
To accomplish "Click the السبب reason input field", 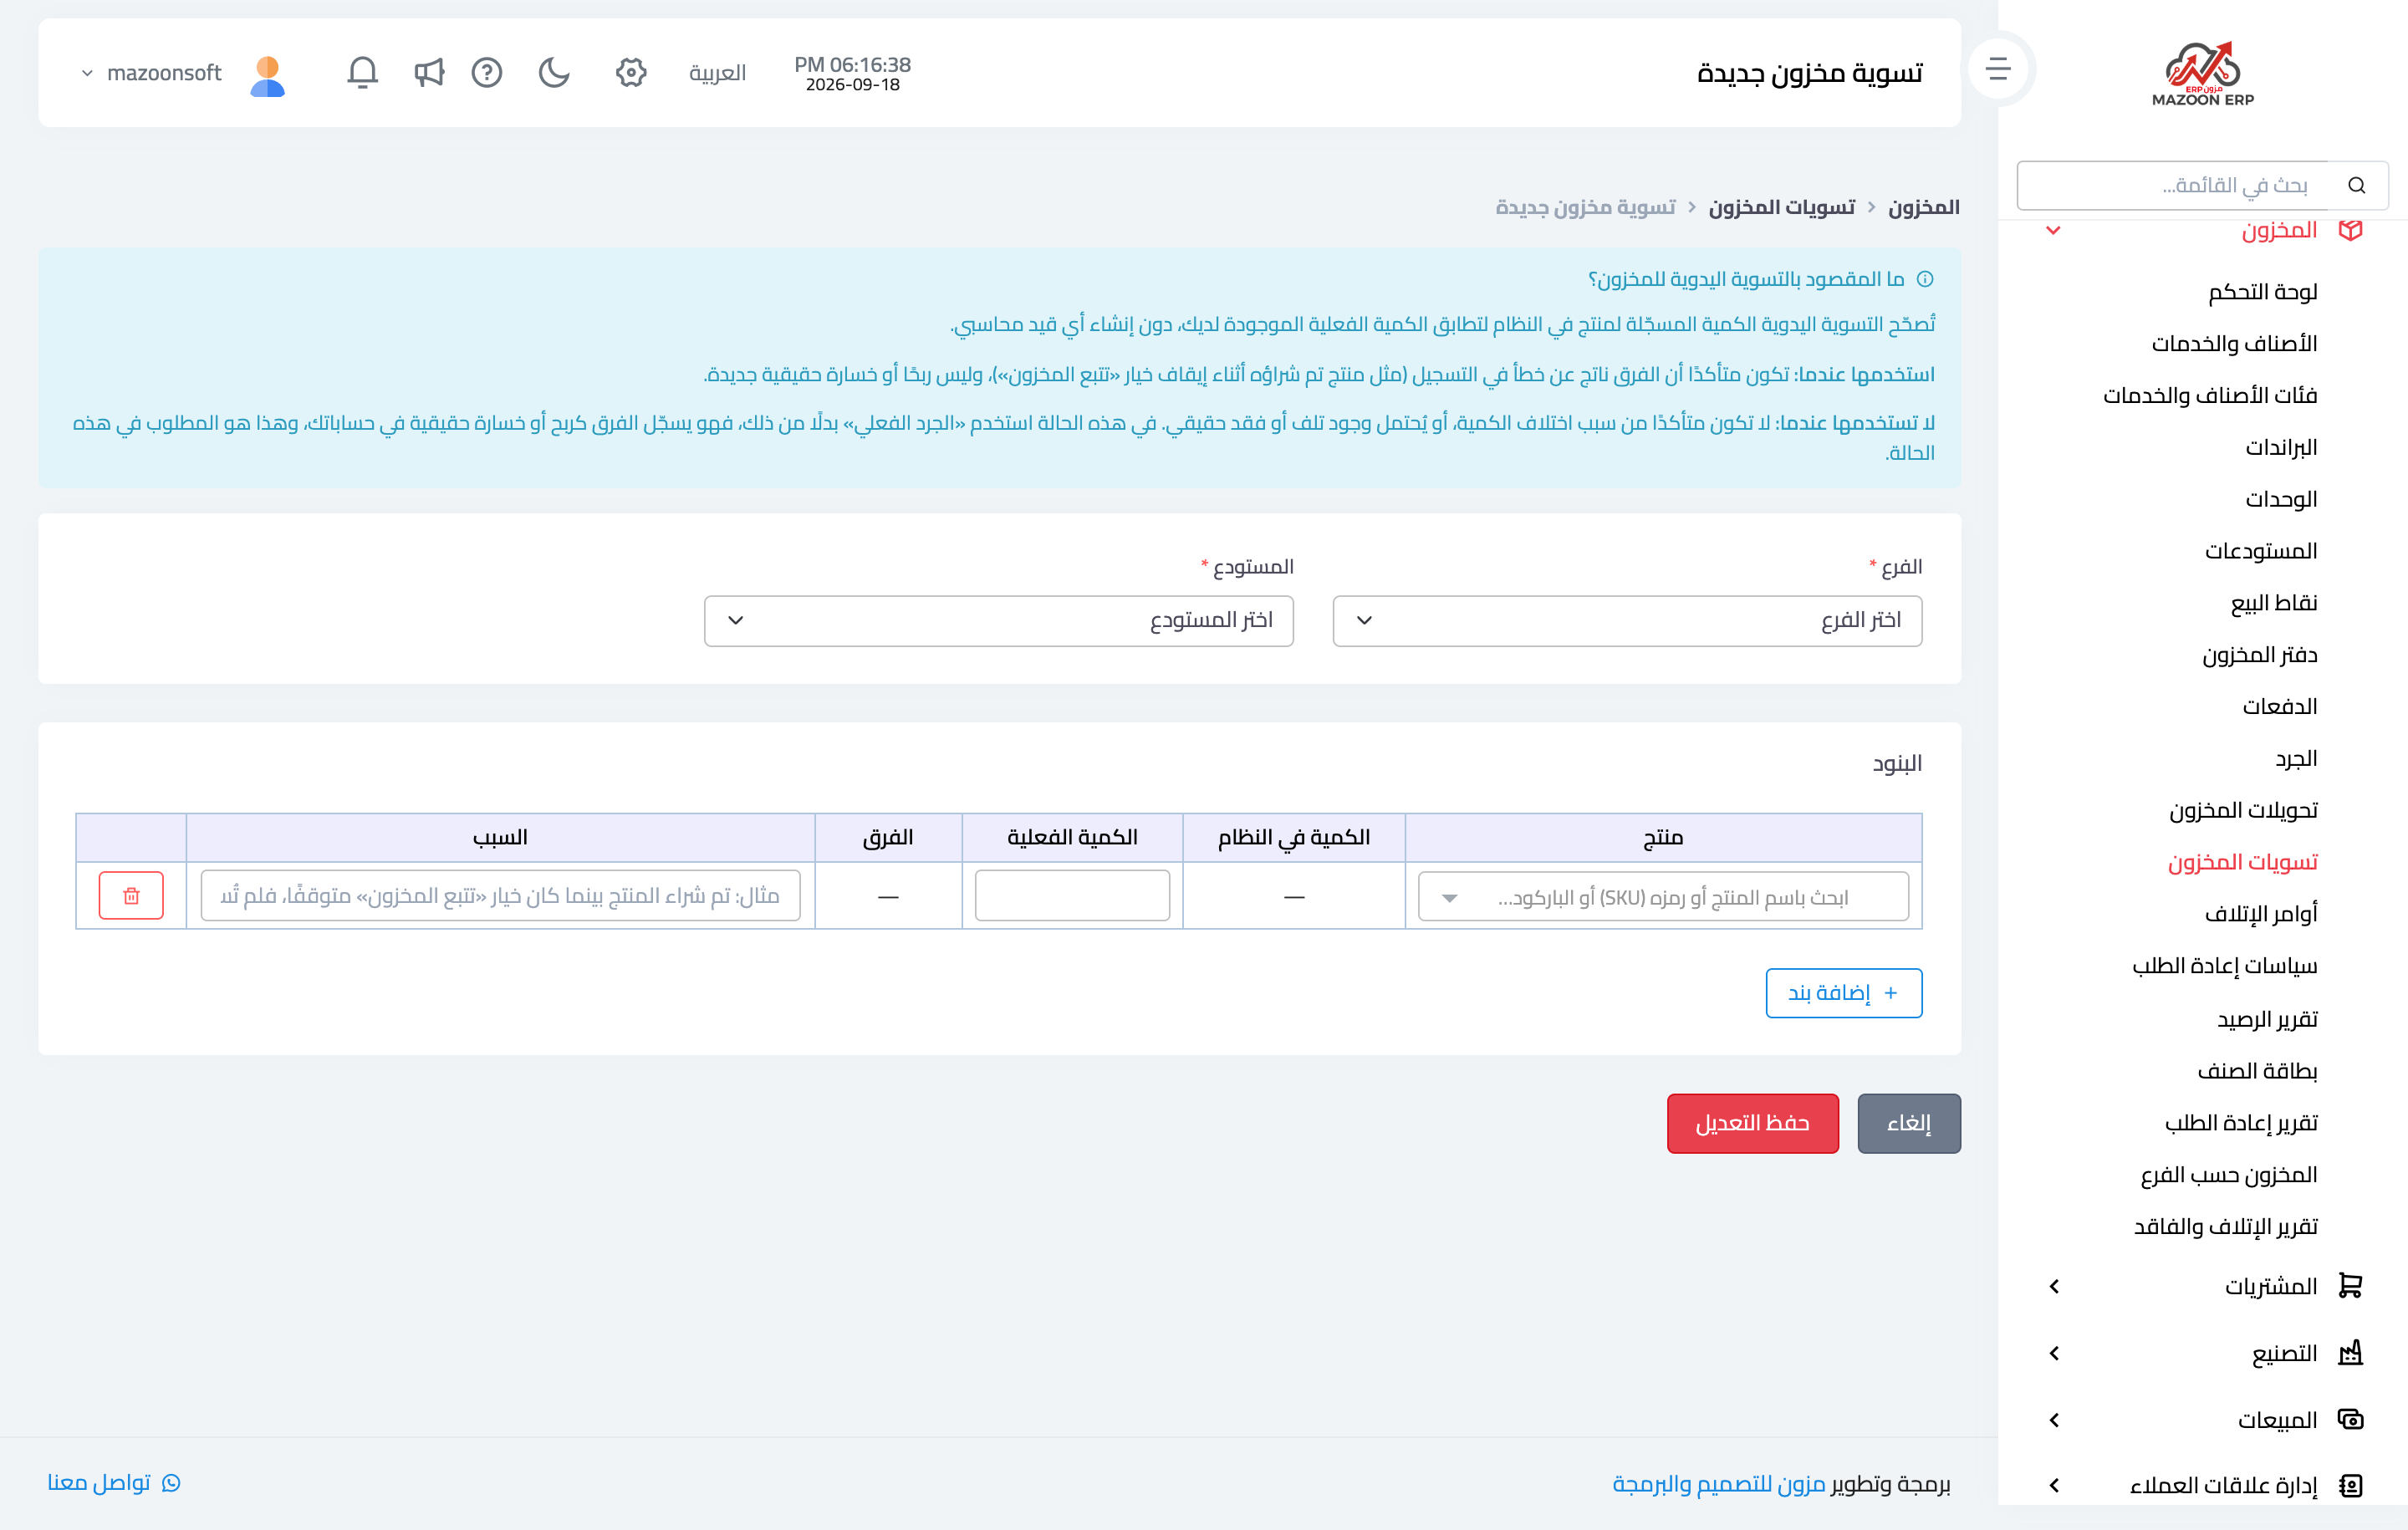I will [500, 895].
